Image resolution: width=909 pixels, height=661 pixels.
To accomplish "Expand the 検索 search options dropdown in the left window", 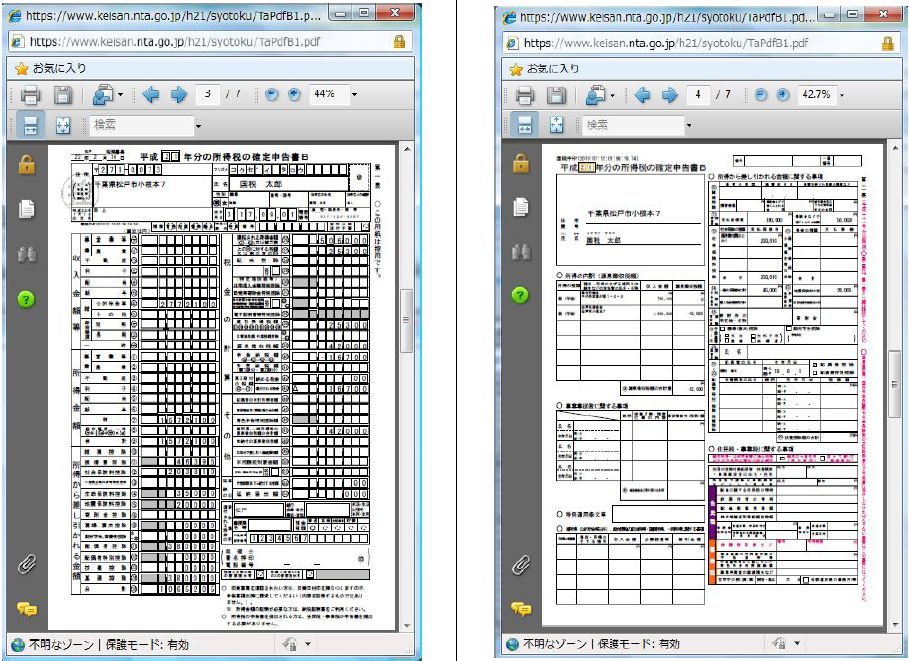I will click(x=198, y=126).
